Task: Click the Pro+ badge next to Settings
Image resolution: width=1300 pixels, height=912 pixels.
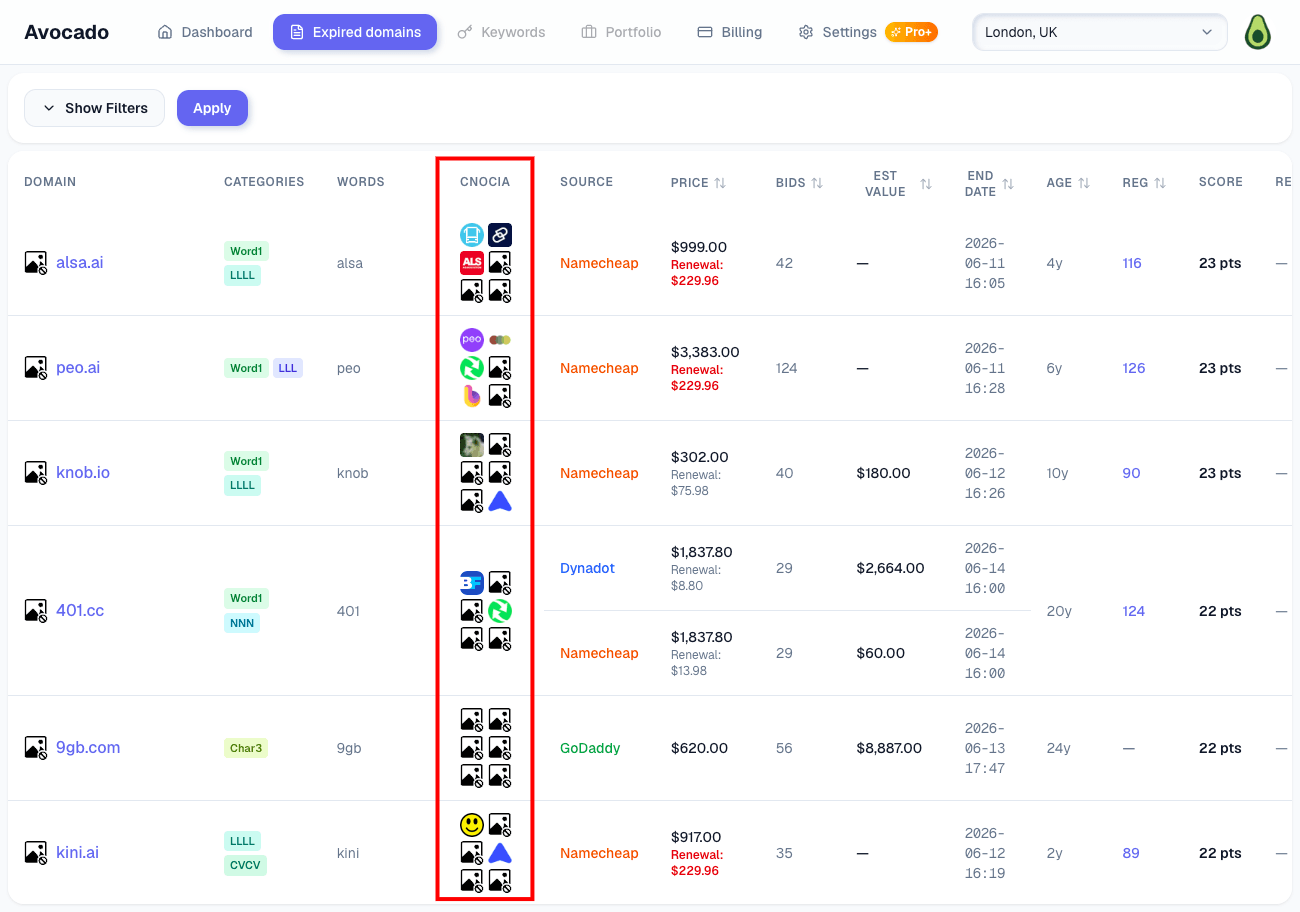Action: pos(911,32)
